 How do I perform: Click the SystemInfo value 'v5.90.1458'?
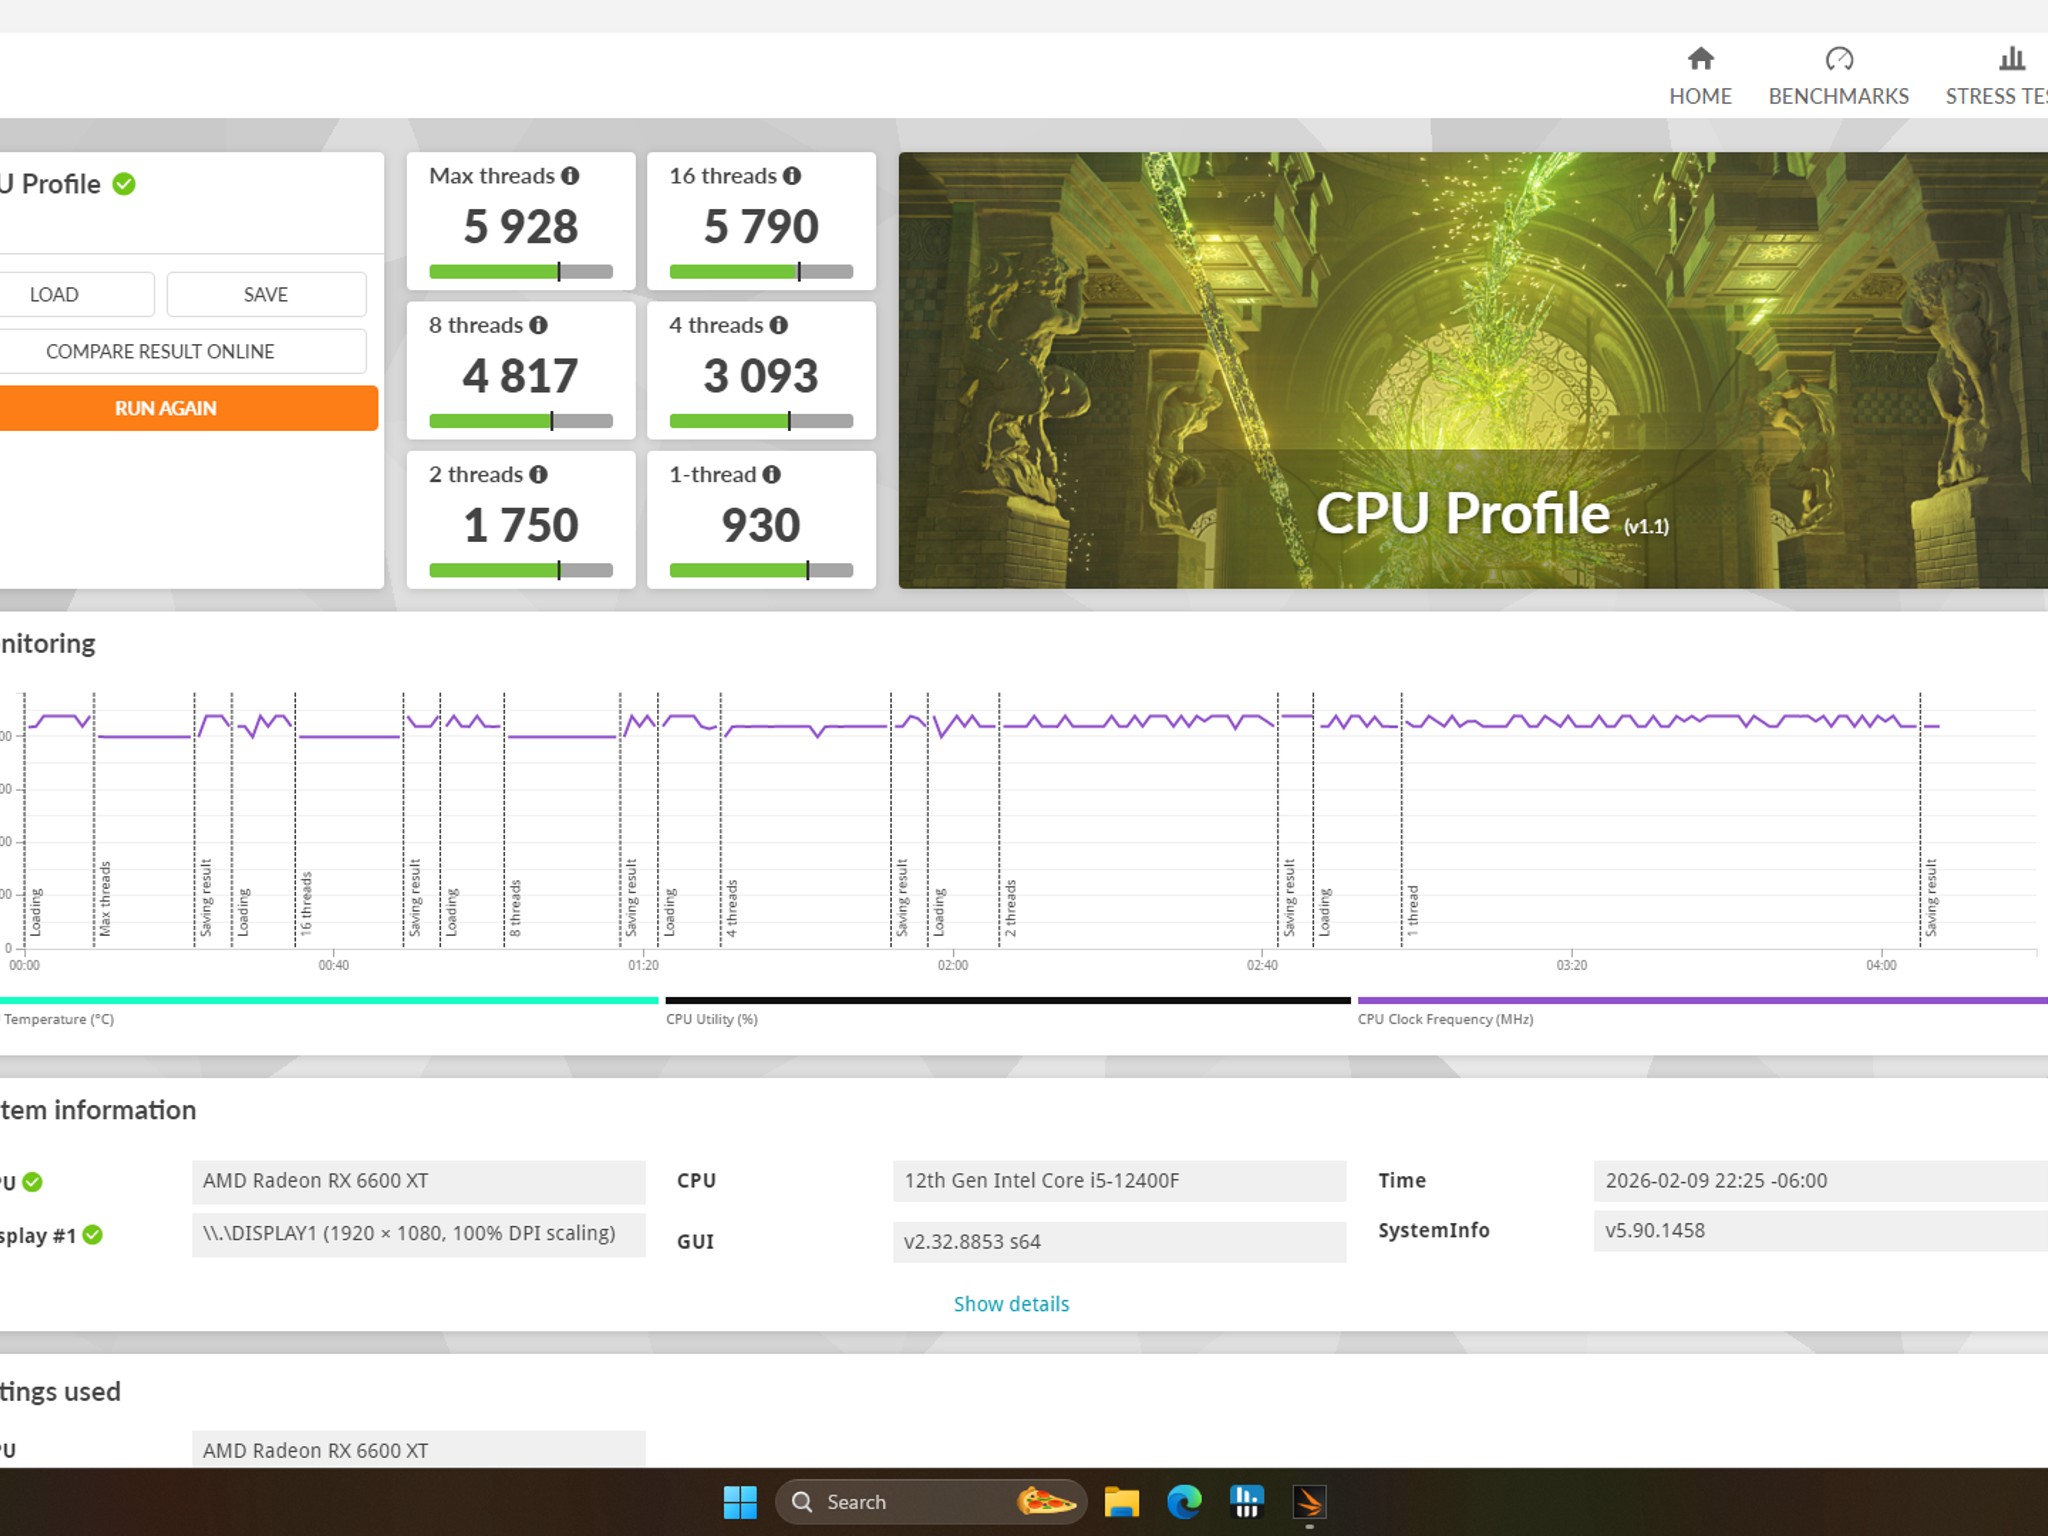[1820, 1231]
